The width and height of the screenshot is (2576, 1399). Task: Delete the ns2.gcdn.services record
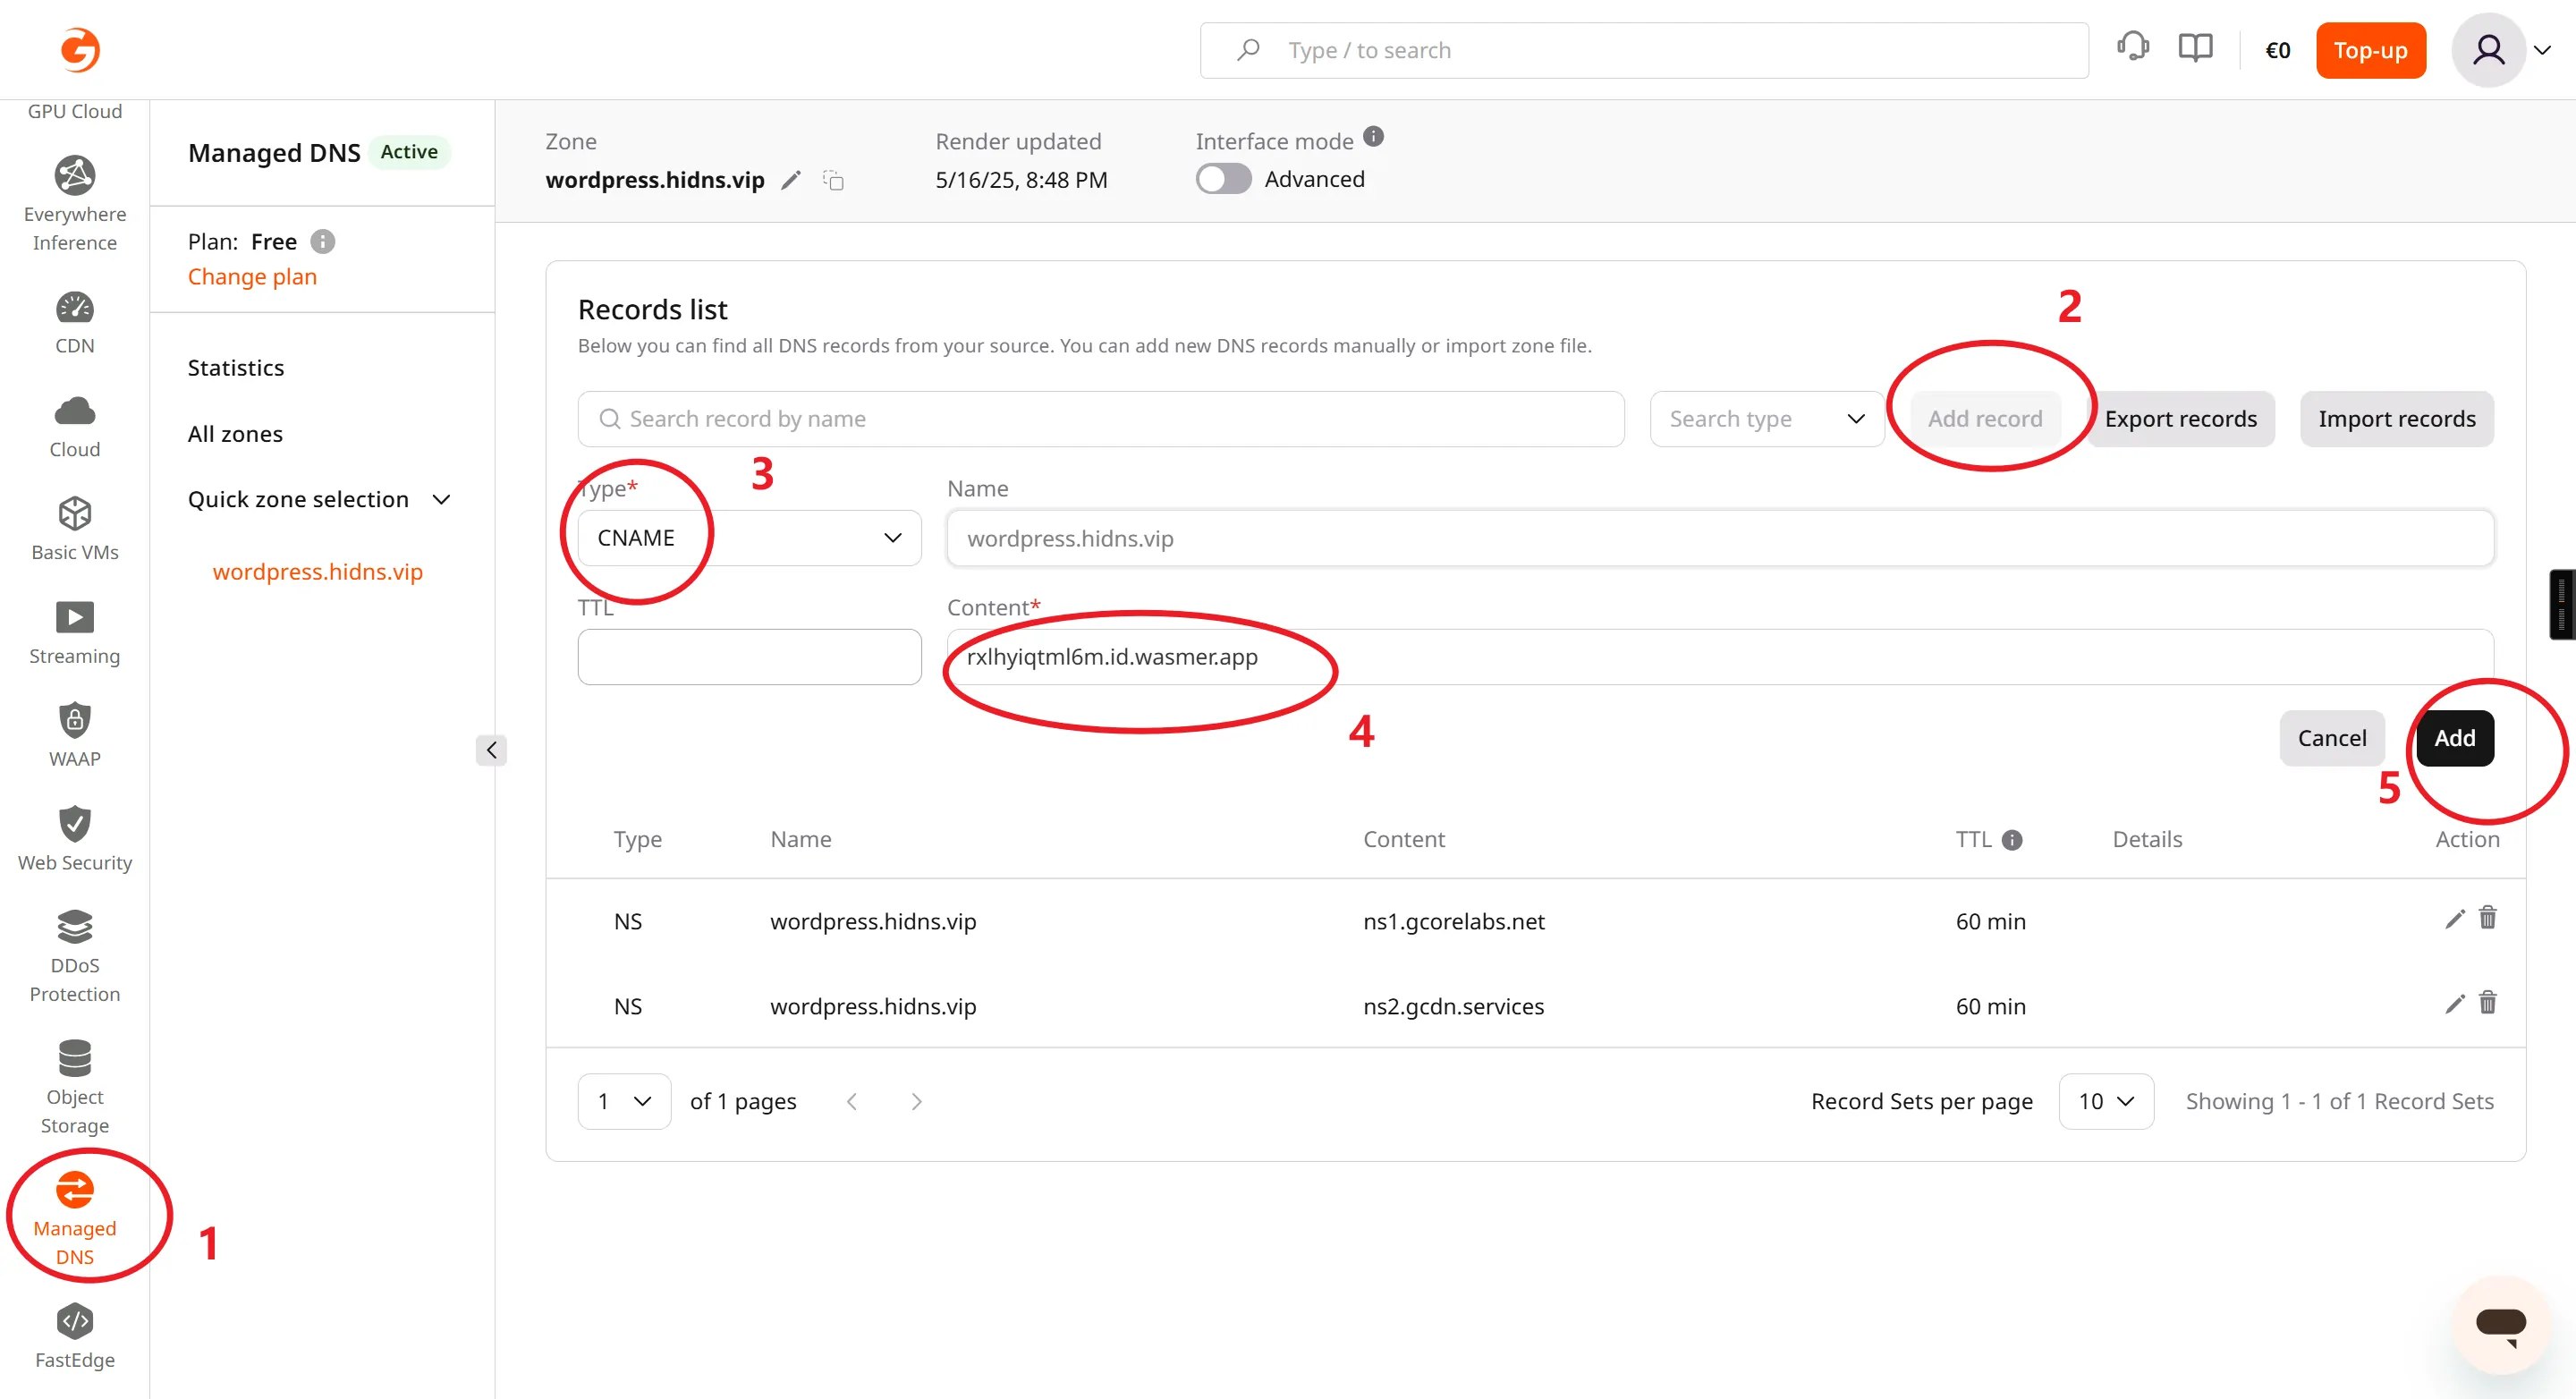2488,1003
